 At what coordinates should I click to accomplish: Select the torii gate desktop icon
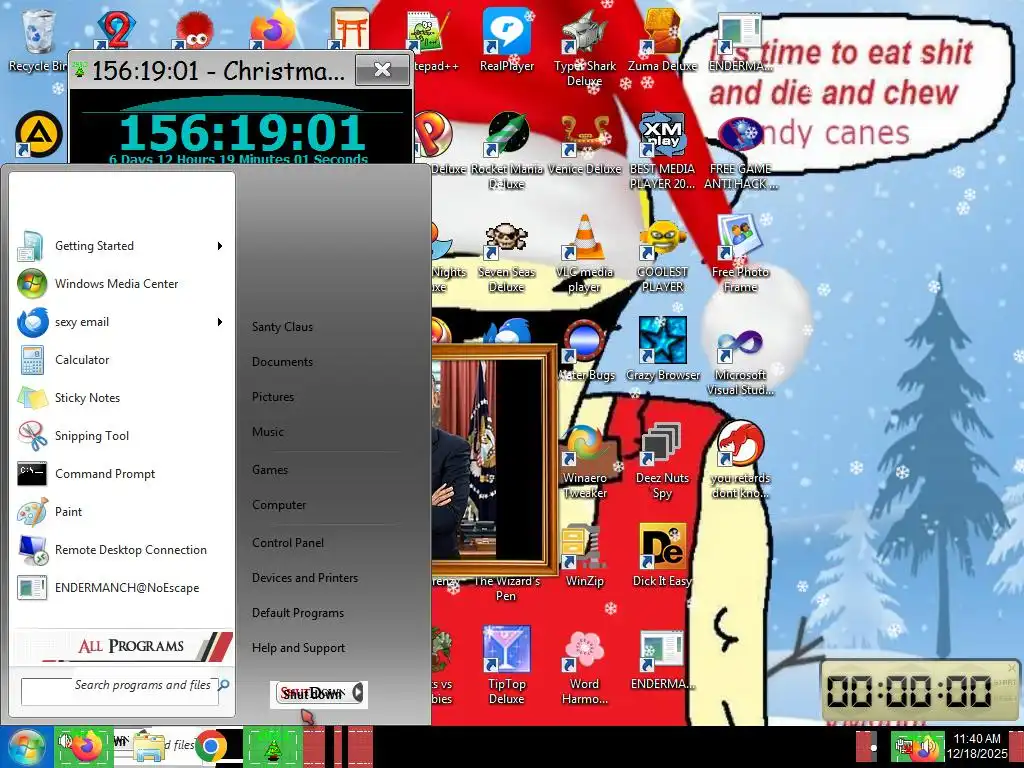tap(350, 29)
